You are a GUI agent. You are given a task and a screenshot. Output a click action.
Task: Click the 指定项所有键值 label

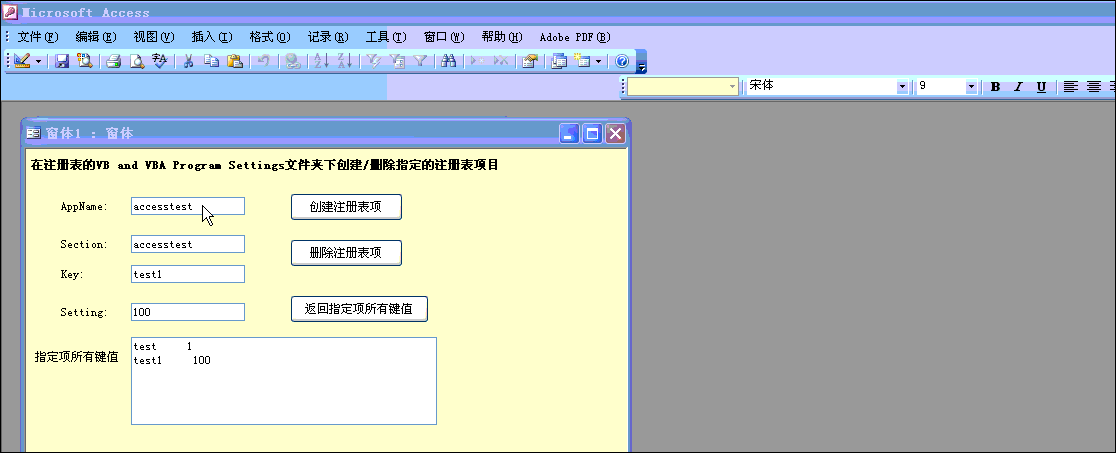coord(76,357)
